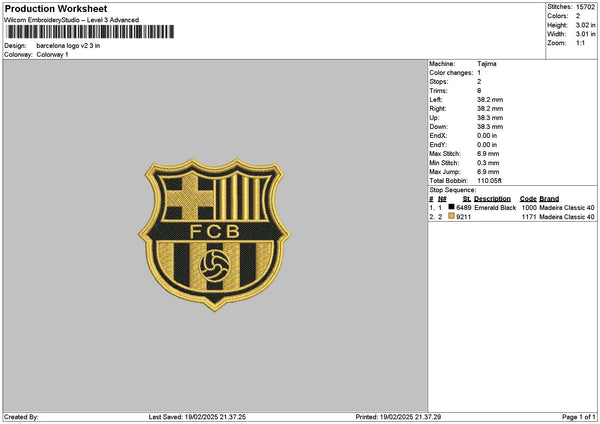Select 'Wilcom EmbroideryStudio – Level 3 Advanced' text
This screenshot has height=424, width=600.
coord(72,20)
